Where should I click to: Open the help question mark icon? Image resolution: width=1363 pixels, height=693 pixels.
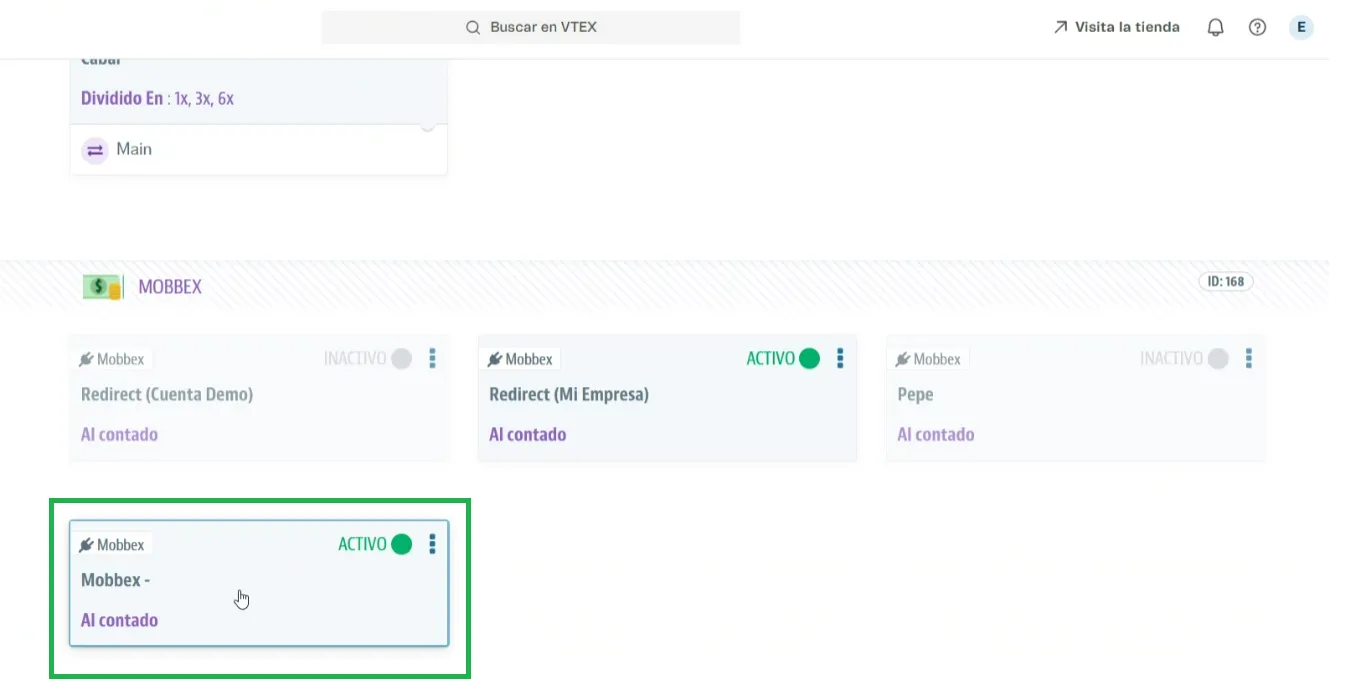tap(1258, 28)
